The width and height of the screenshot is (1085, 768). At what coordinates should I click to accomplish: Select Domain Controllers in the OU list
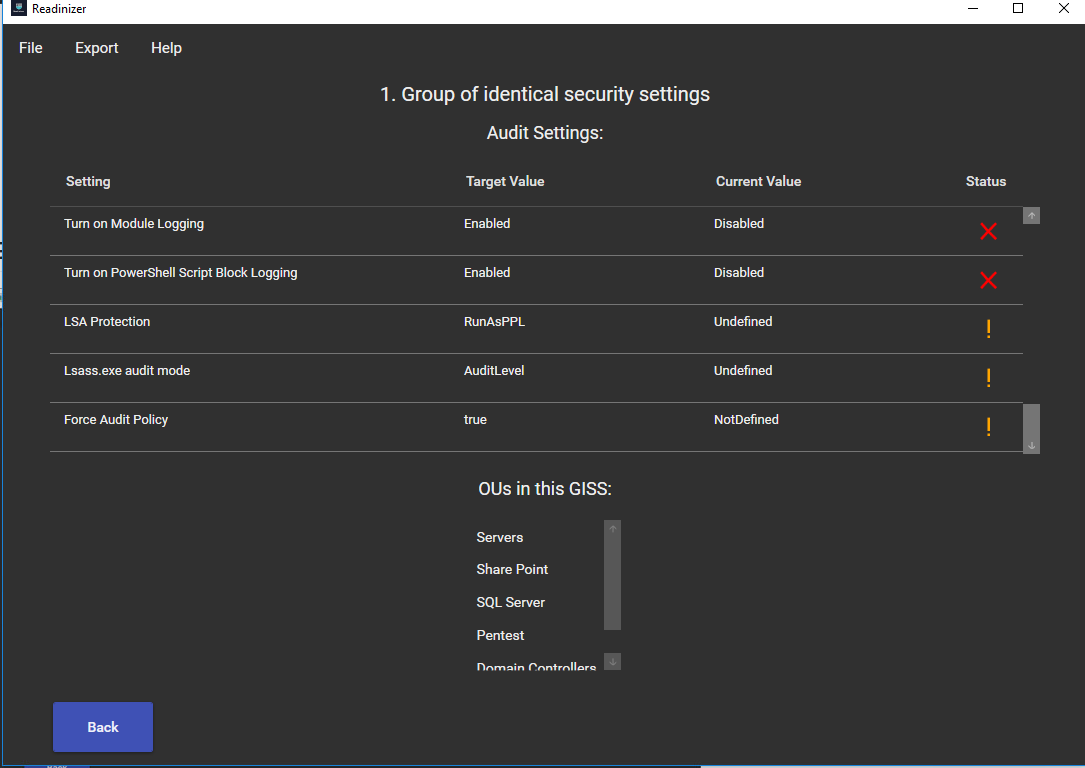coord(535,665)
